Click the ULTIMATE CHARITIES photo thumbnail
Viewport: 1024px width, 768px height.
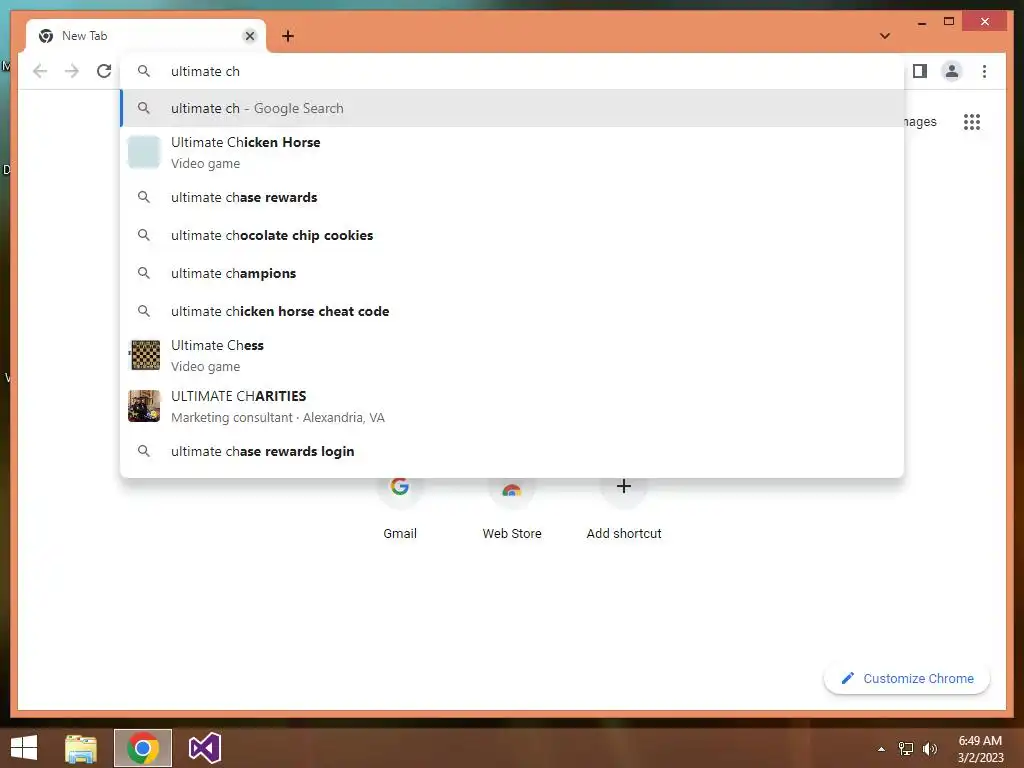(x=144, y=406)
